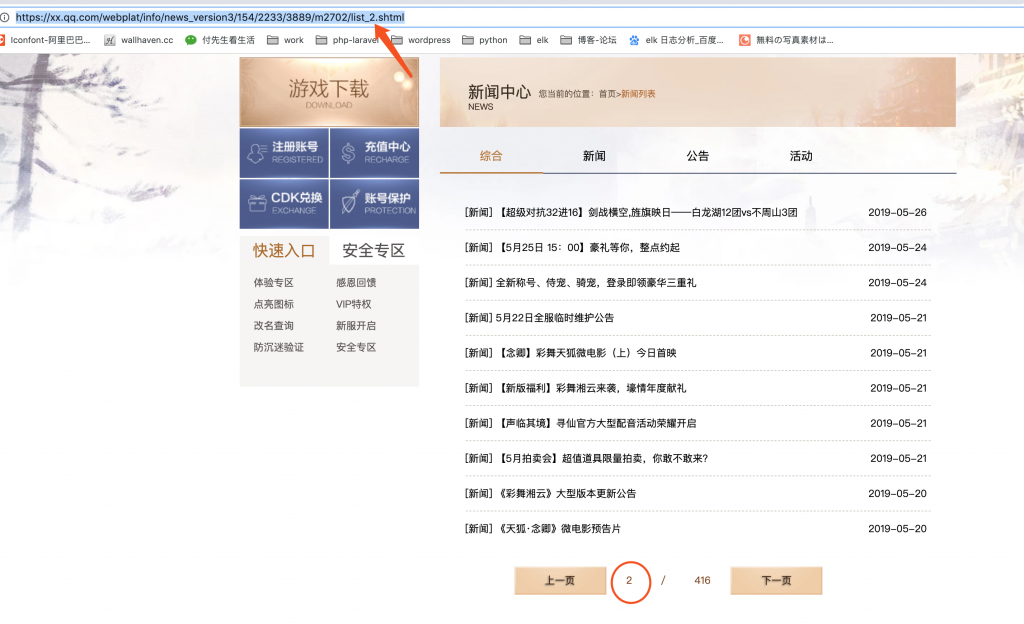The image size is (1024, 624).
Task: Click the 新闻中心 NEWS heading
Action: click(499, 96)
